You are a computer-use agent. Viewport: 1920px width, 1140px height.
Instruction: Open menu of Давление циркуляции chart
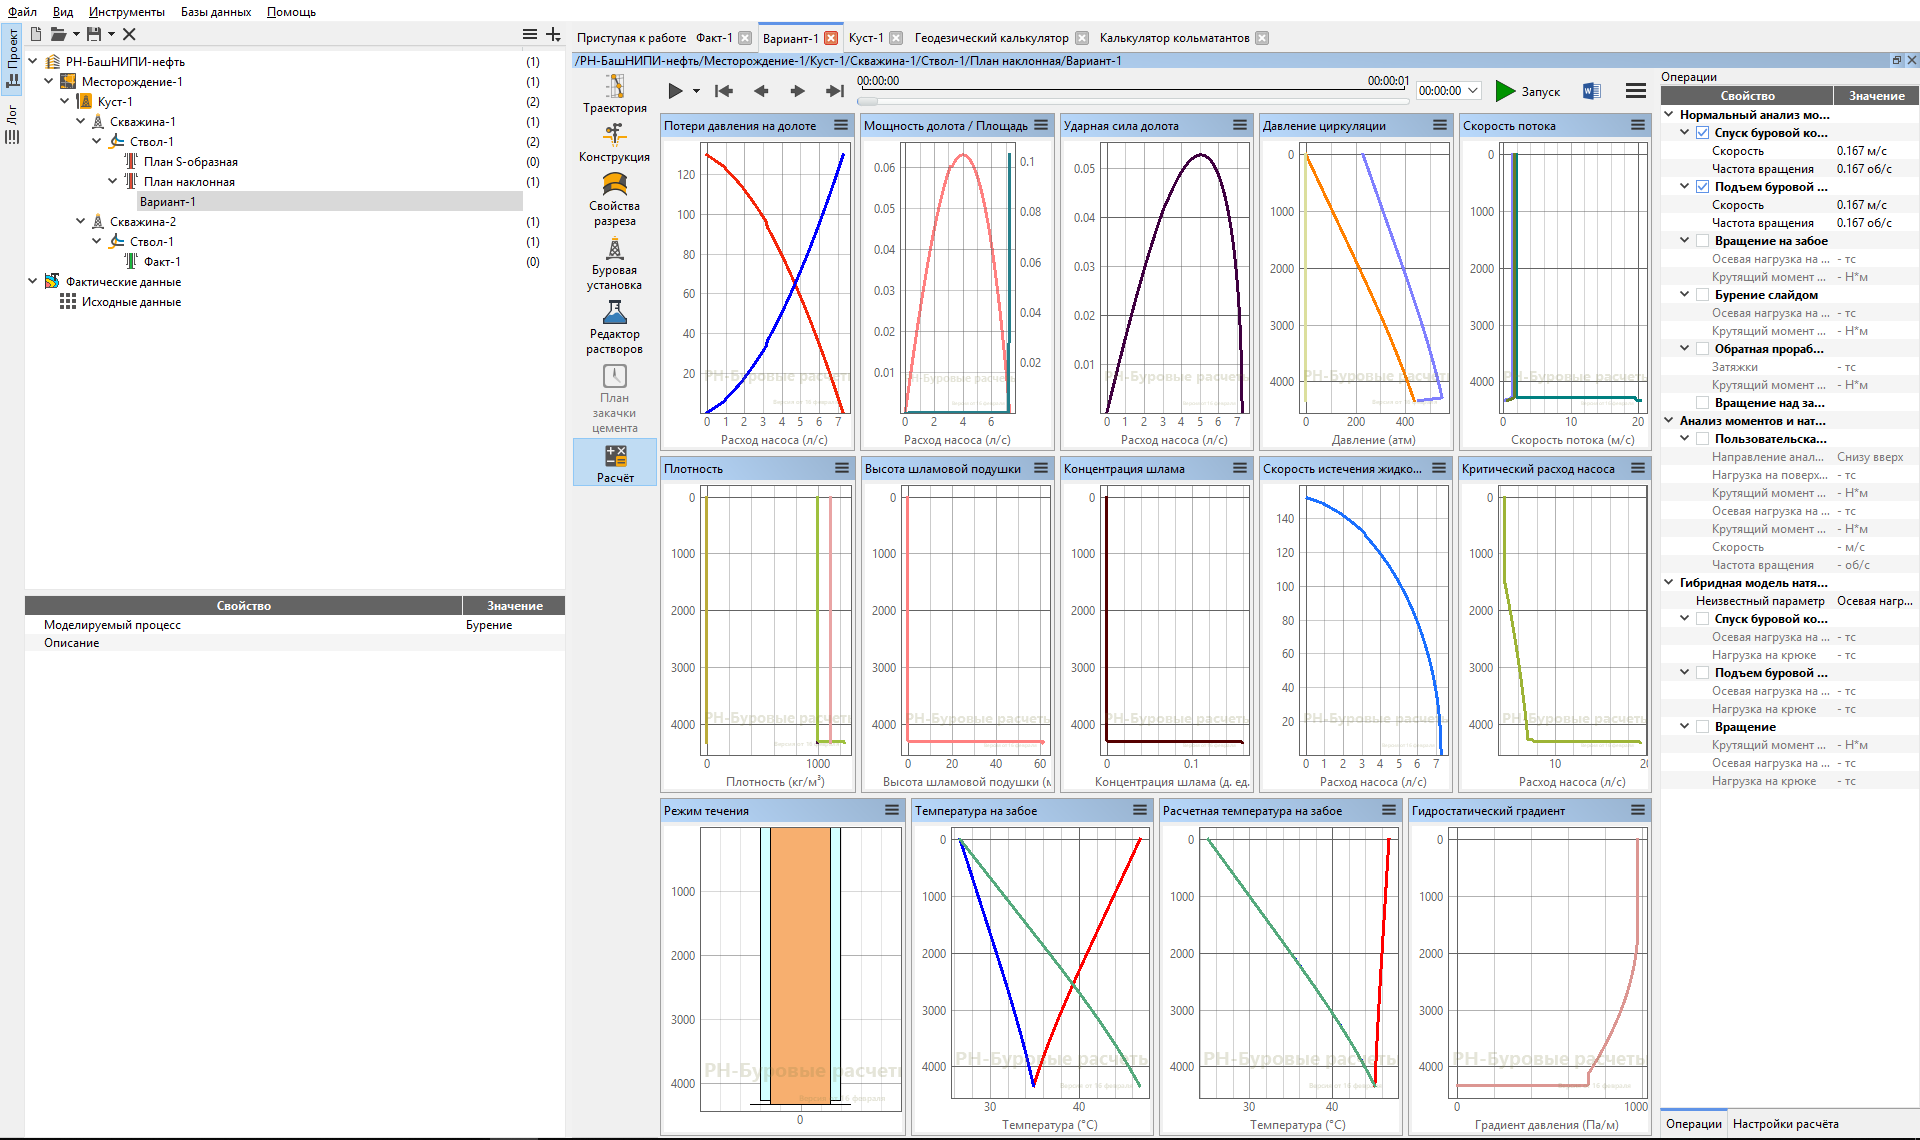pos(1440,125)
